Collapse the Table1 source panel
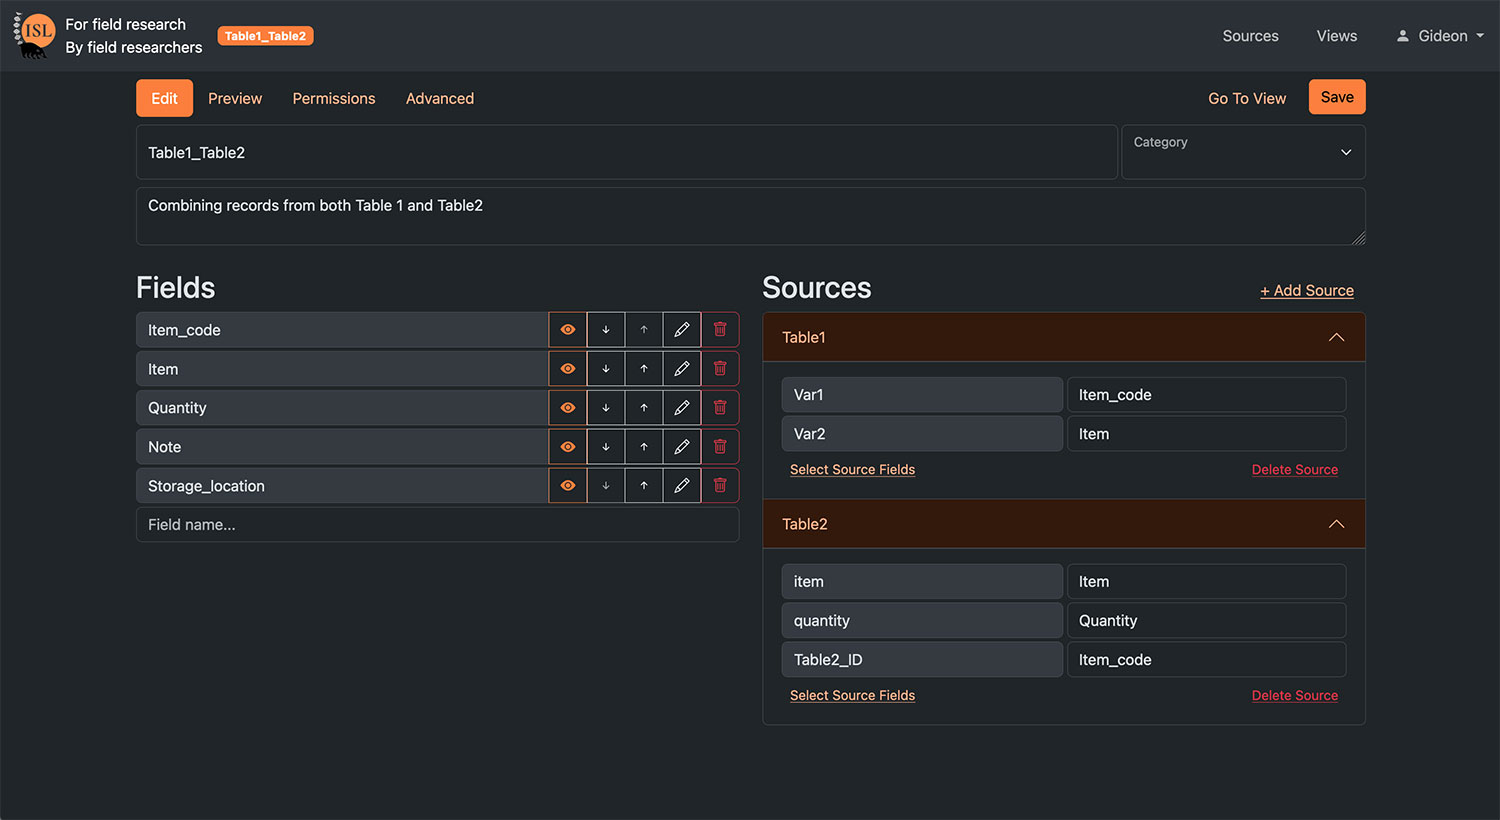The width and height of the screenshot is (1500, 820). [1336, 338]
